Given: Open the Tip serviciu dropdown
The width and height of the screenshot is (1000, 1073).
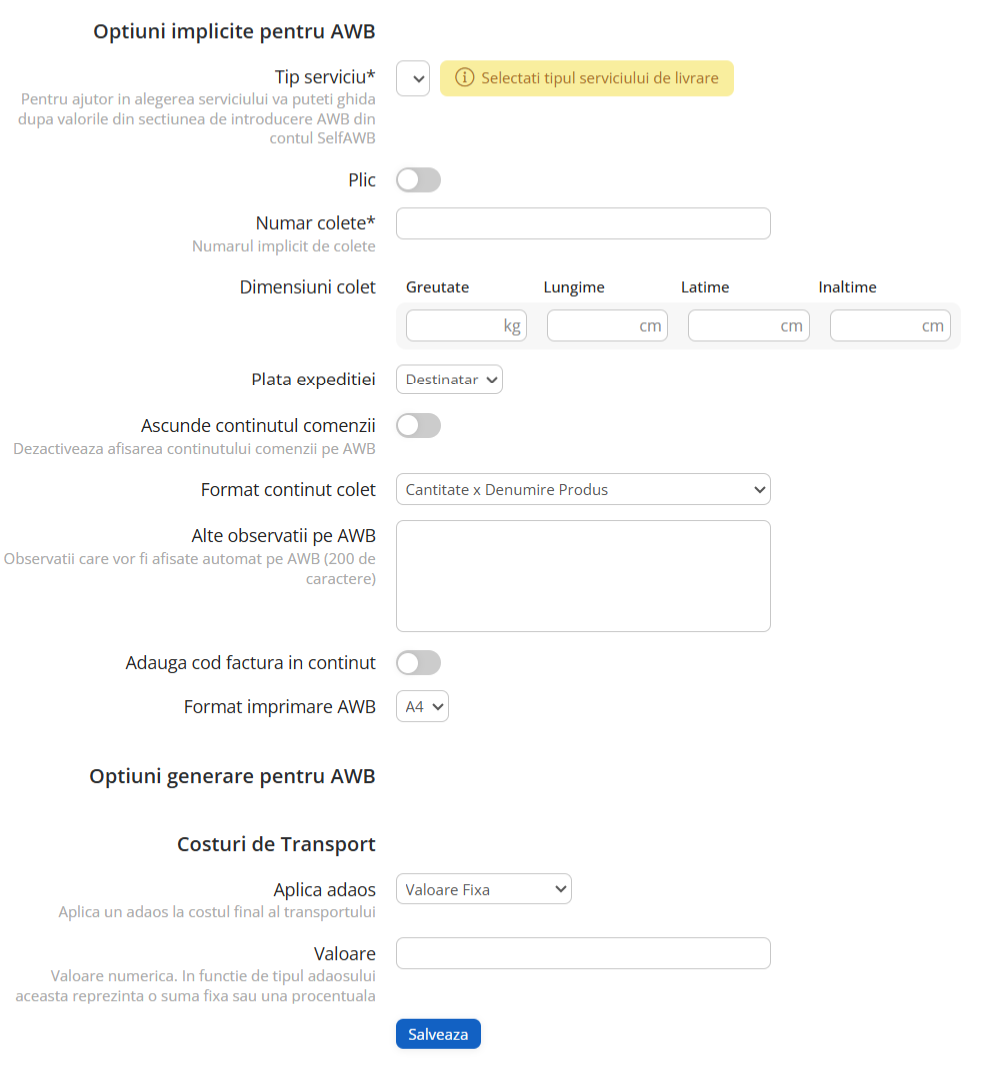Looking at the screenshot, I should coord(413,78).
